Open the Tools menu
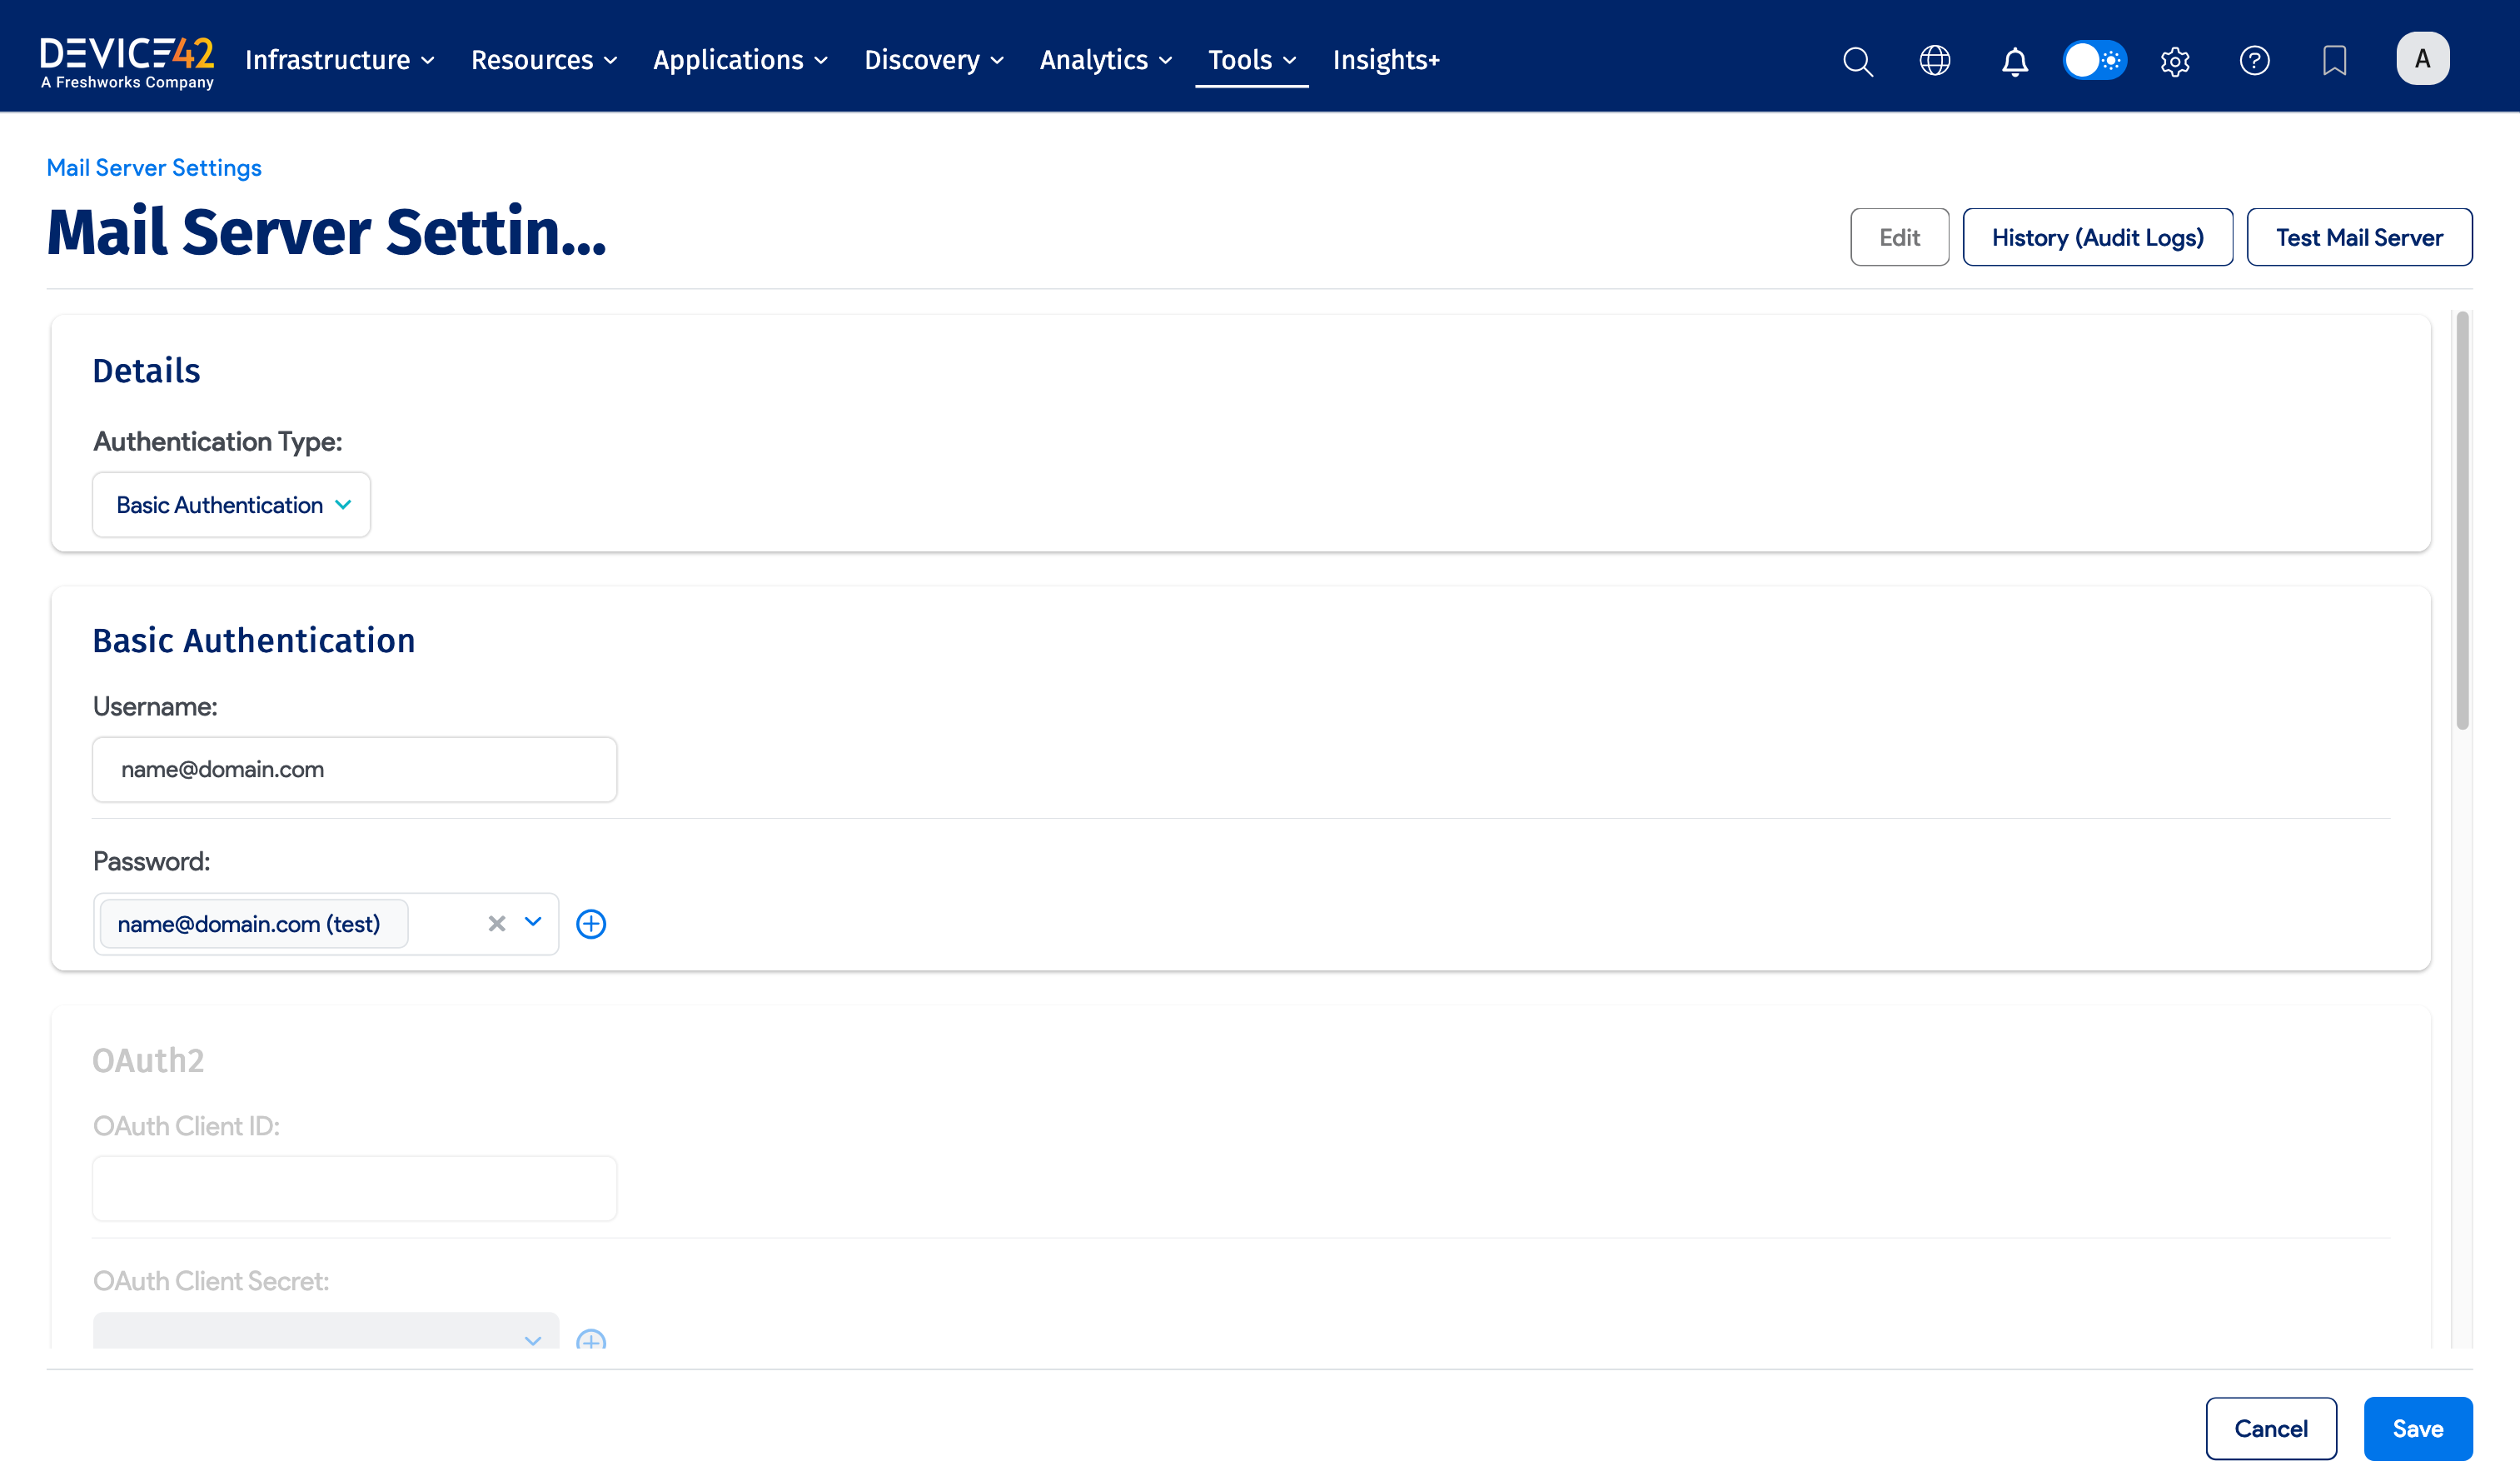This screenshot has width=2520, height=1481. click(x=1252, y=60)
